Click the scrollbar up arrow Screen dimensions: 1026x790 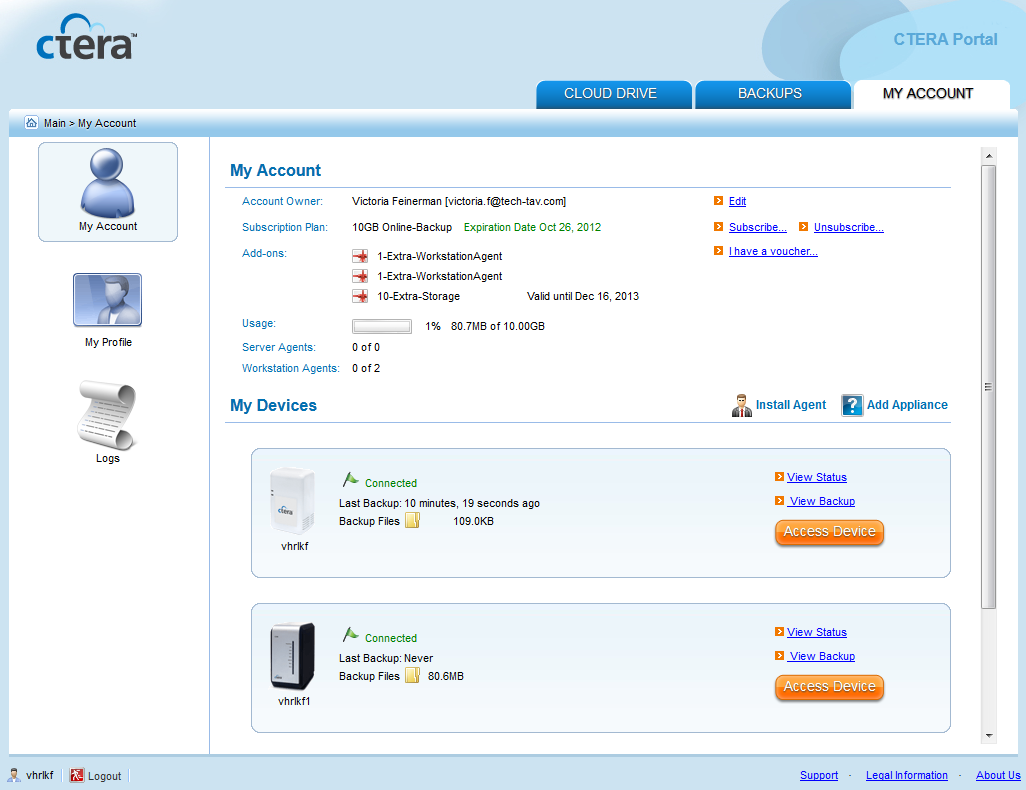pyautogui.click(x=989, y=156)
